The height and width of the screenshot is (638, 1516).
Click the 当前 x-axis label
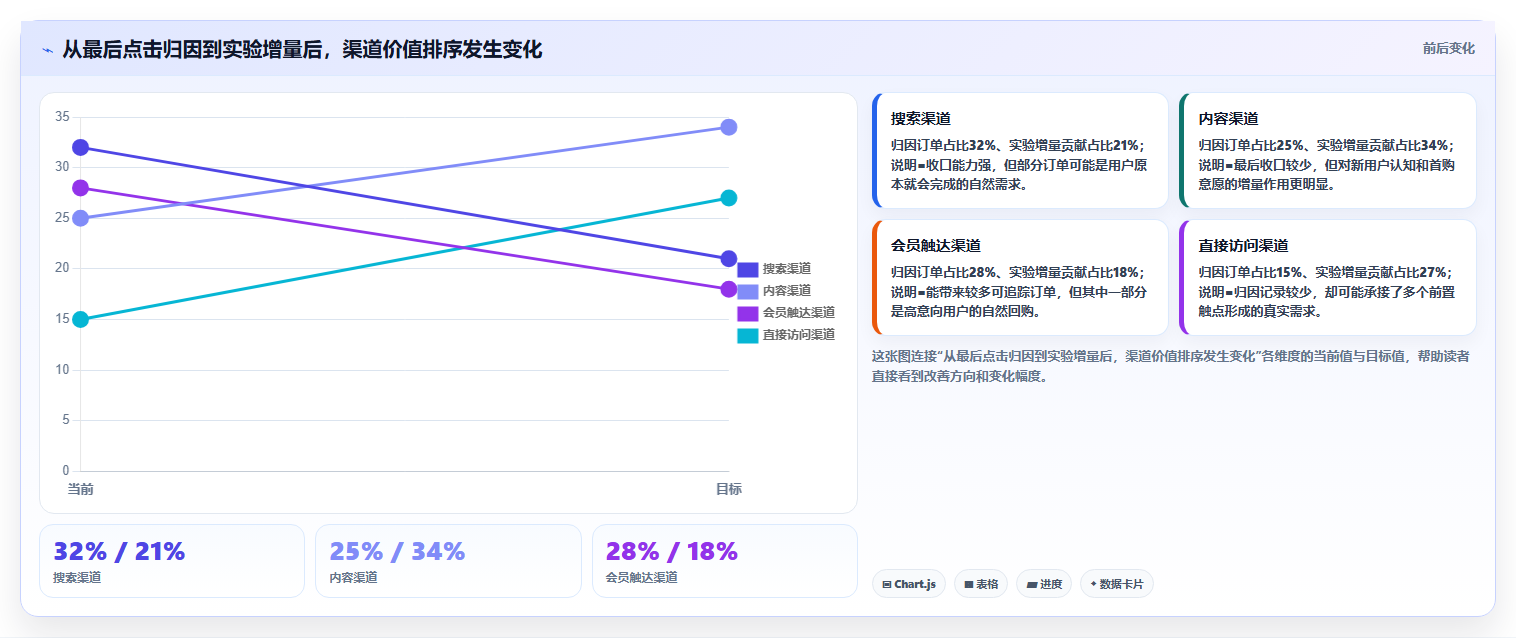coord(81,489)
